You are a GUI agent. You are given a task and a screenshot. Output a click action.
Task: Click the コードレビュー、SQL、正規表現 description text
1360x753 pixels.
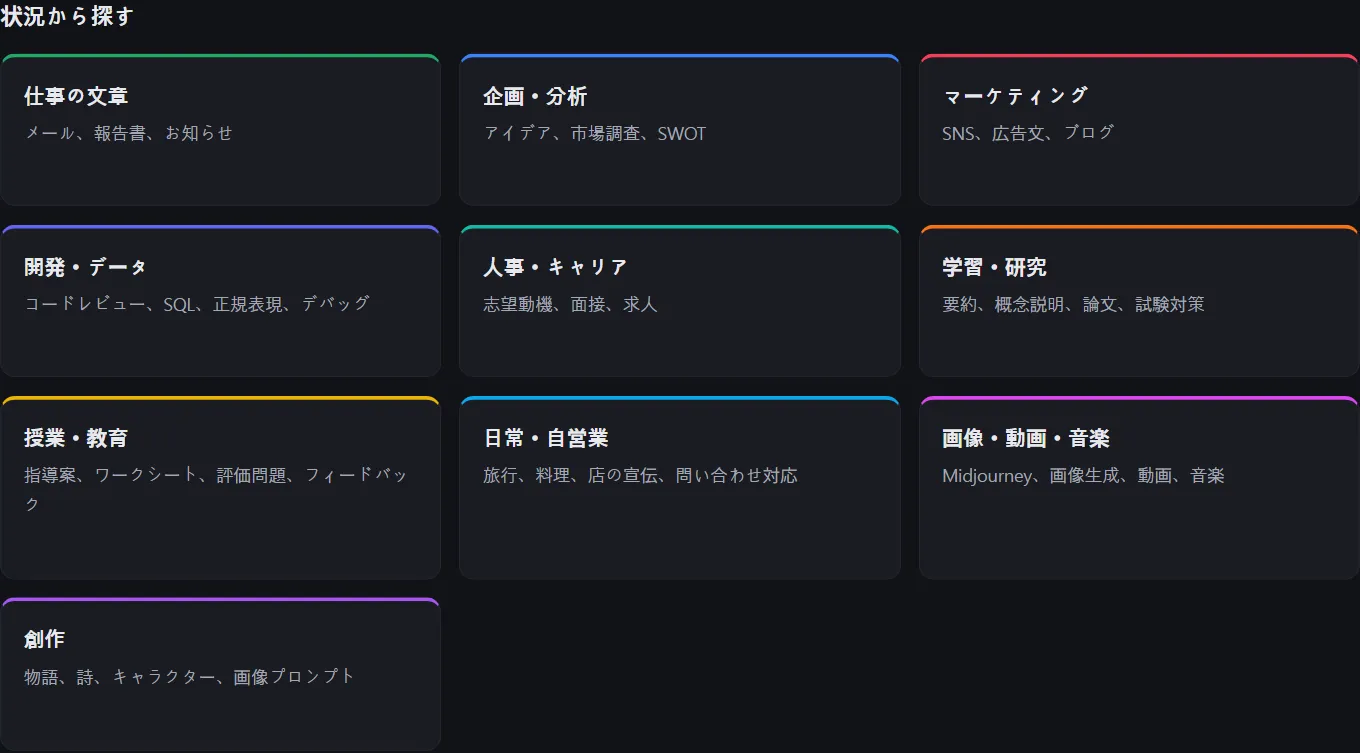197,304
